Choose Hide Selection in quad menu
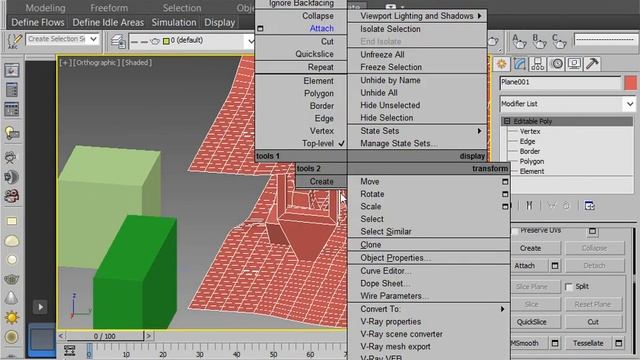 coord(387,118)
